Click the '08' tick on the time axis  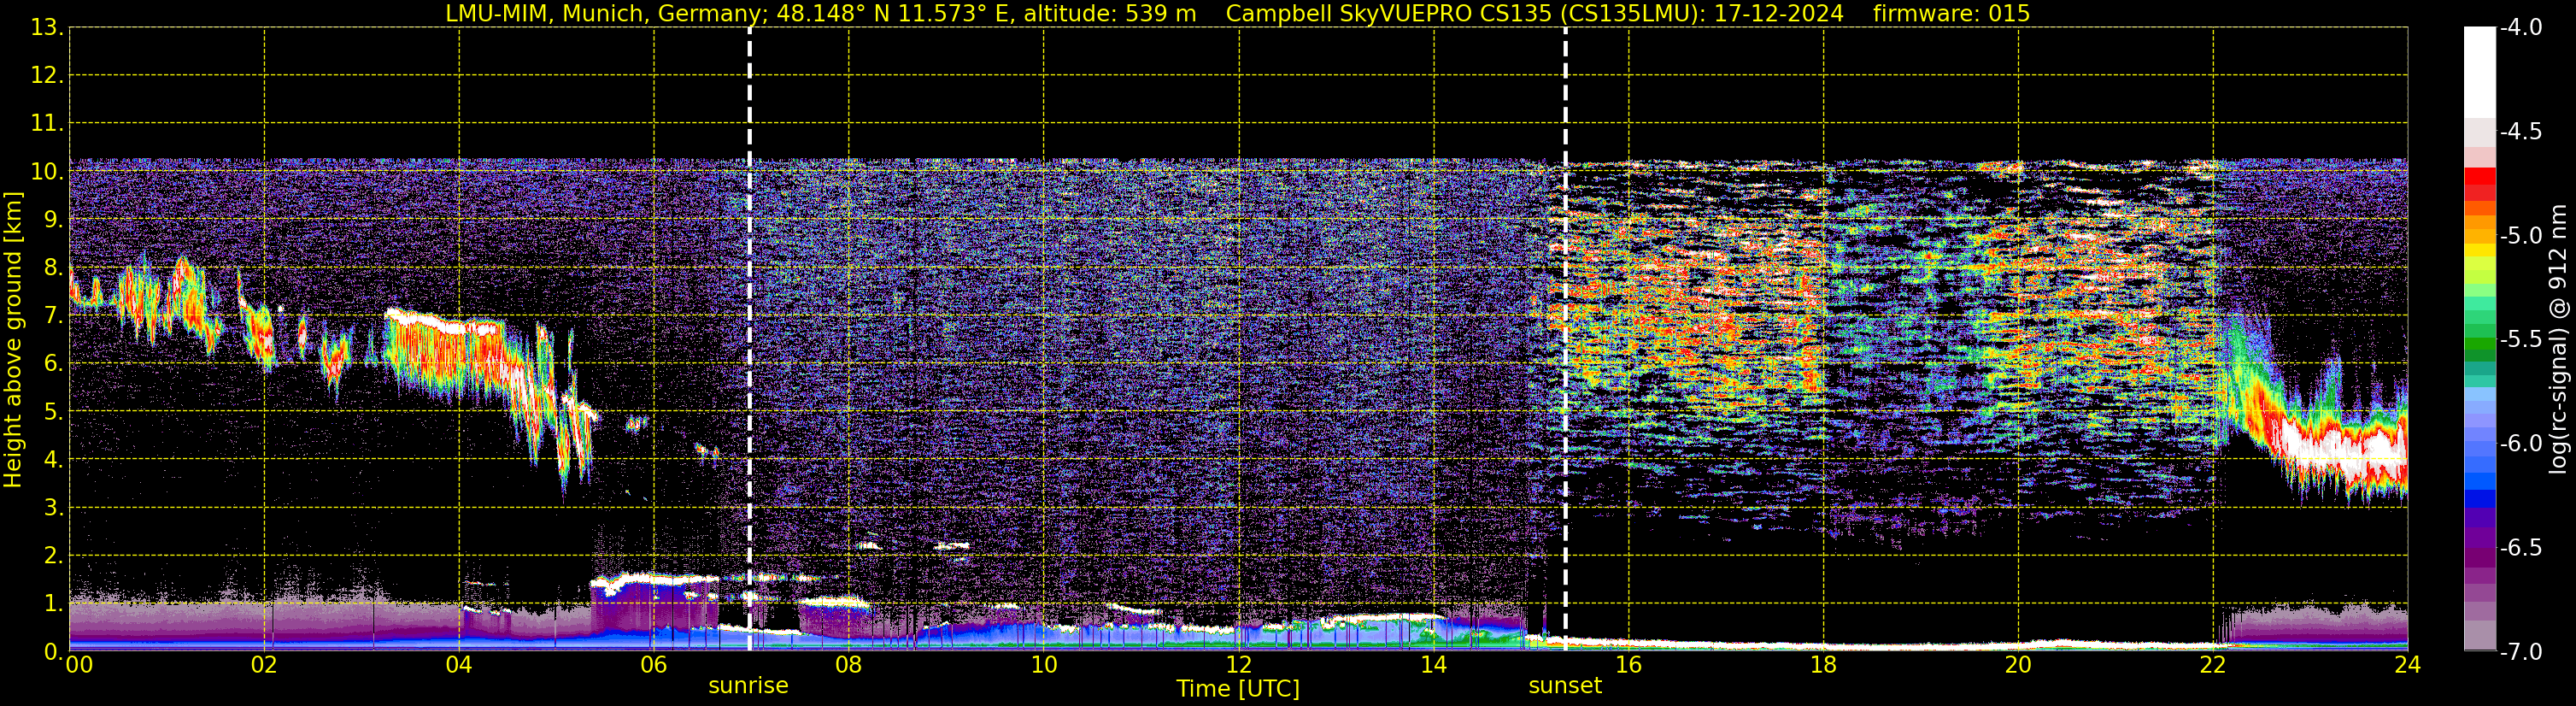click(849, 665)
